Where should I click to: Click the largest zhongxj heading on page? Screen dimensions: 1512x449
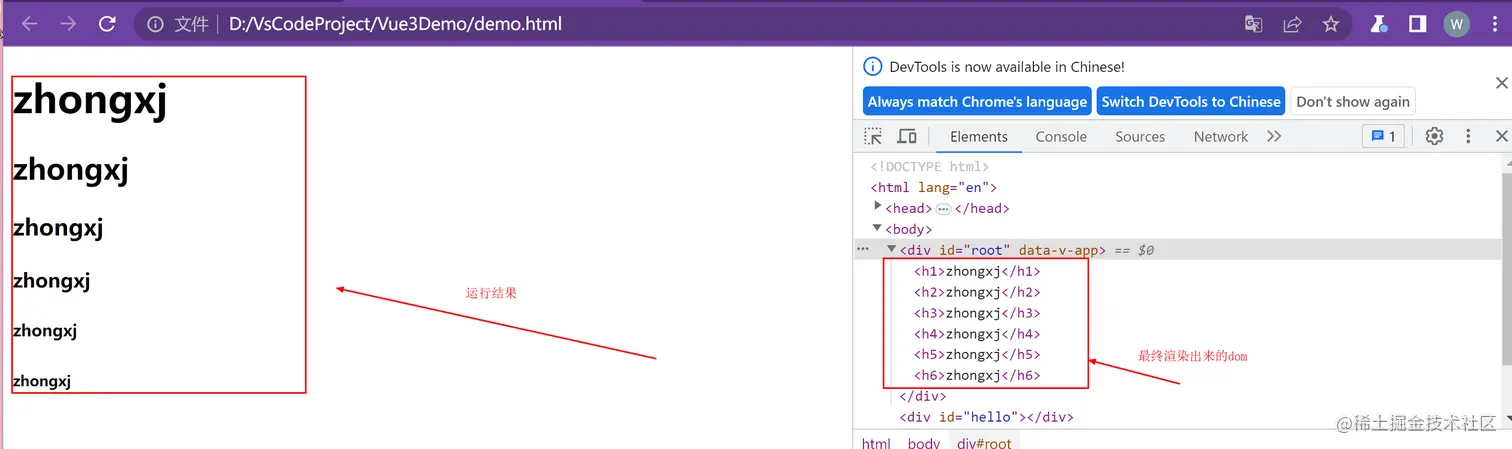click(90, 100)
